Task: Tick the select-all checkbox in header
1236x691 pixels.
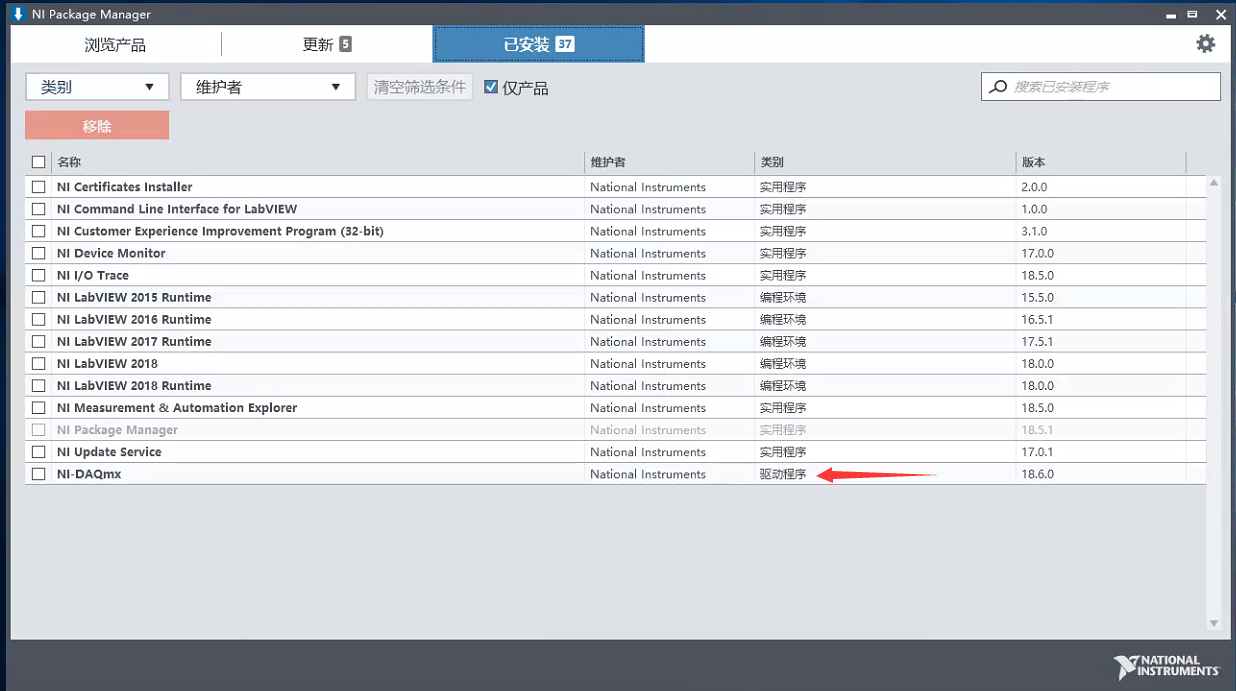Action: pos(39,162)
